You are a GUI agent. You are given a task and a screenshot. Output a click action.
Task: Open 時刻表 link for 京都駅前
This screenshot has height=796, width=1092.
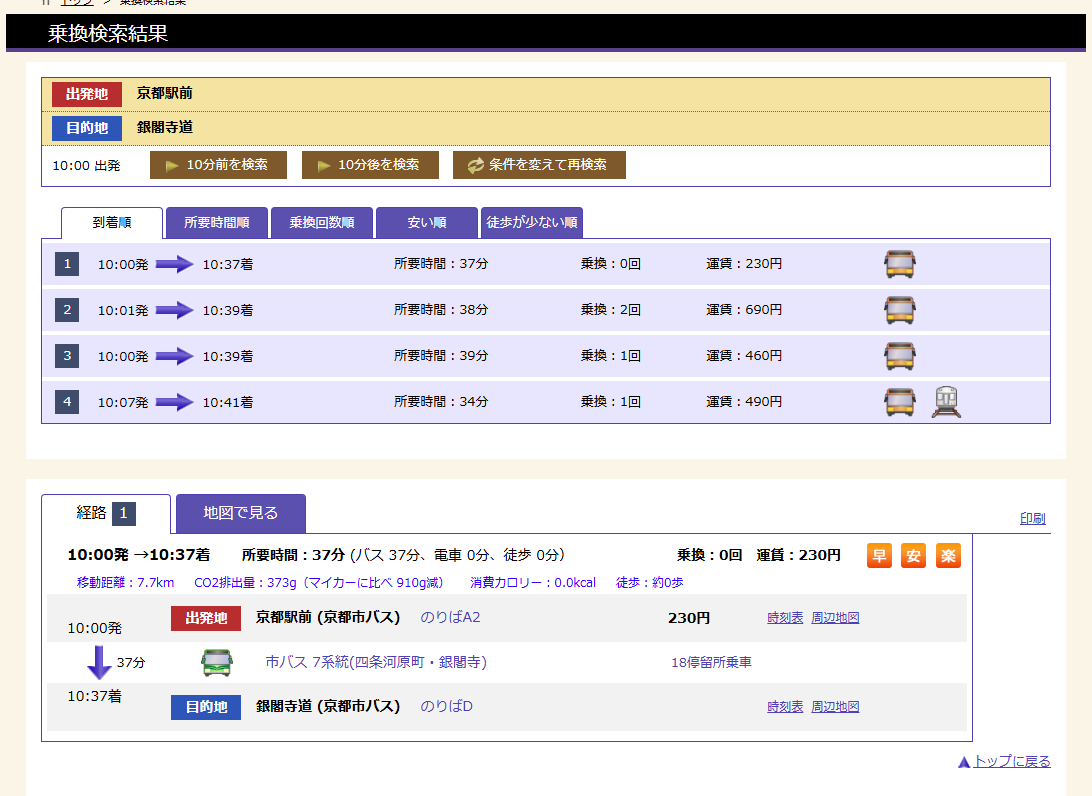click(785, 618)
